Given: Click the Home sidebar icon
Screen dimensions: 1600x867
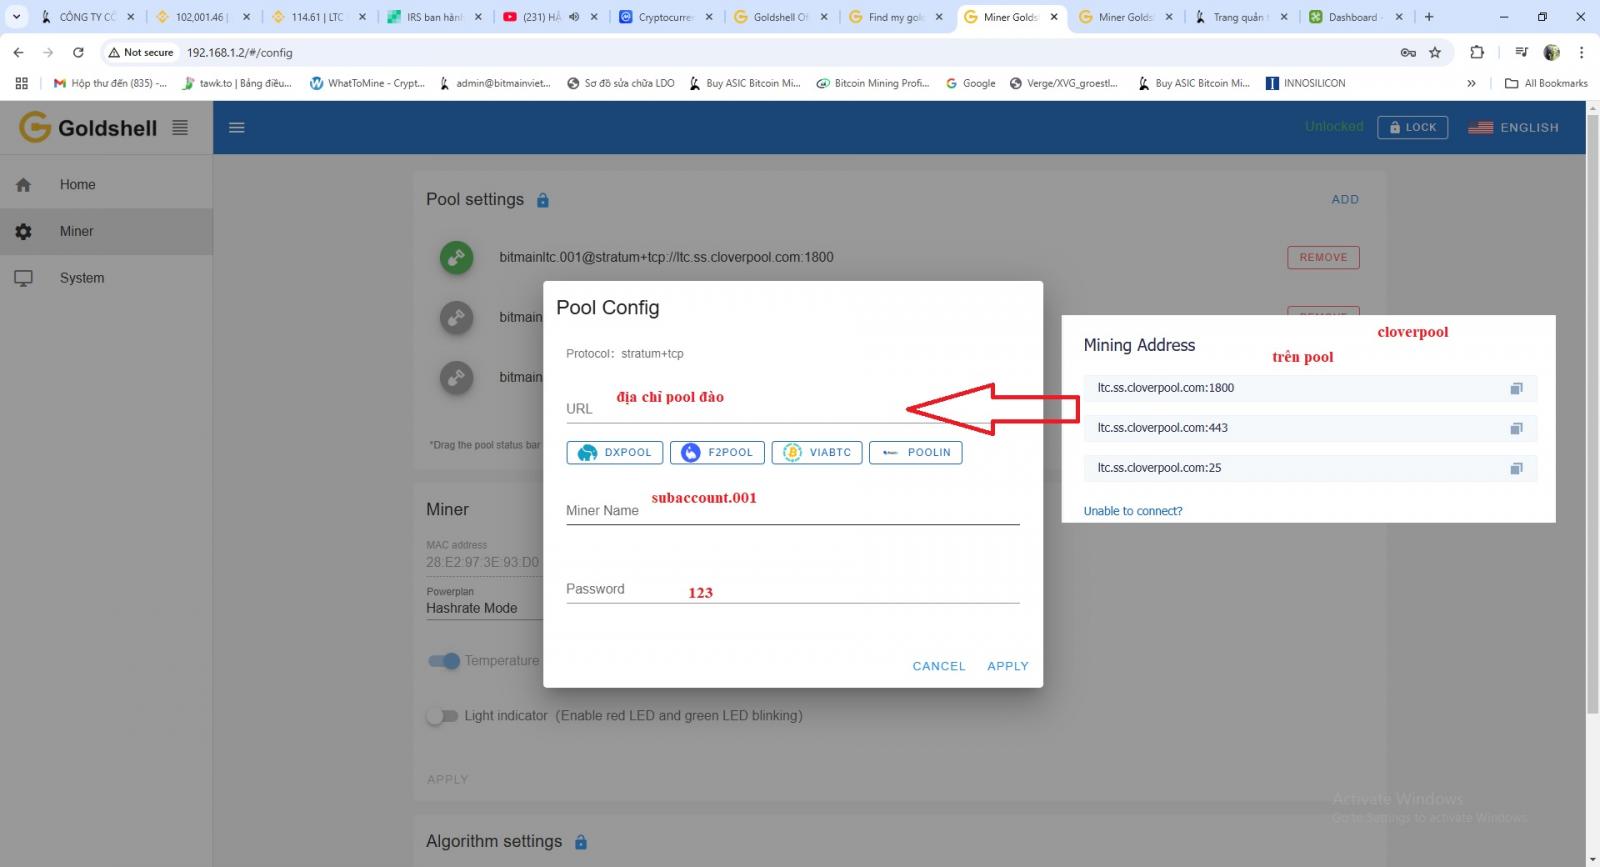Looking at the screenshot, I should [x=23, y=185].
